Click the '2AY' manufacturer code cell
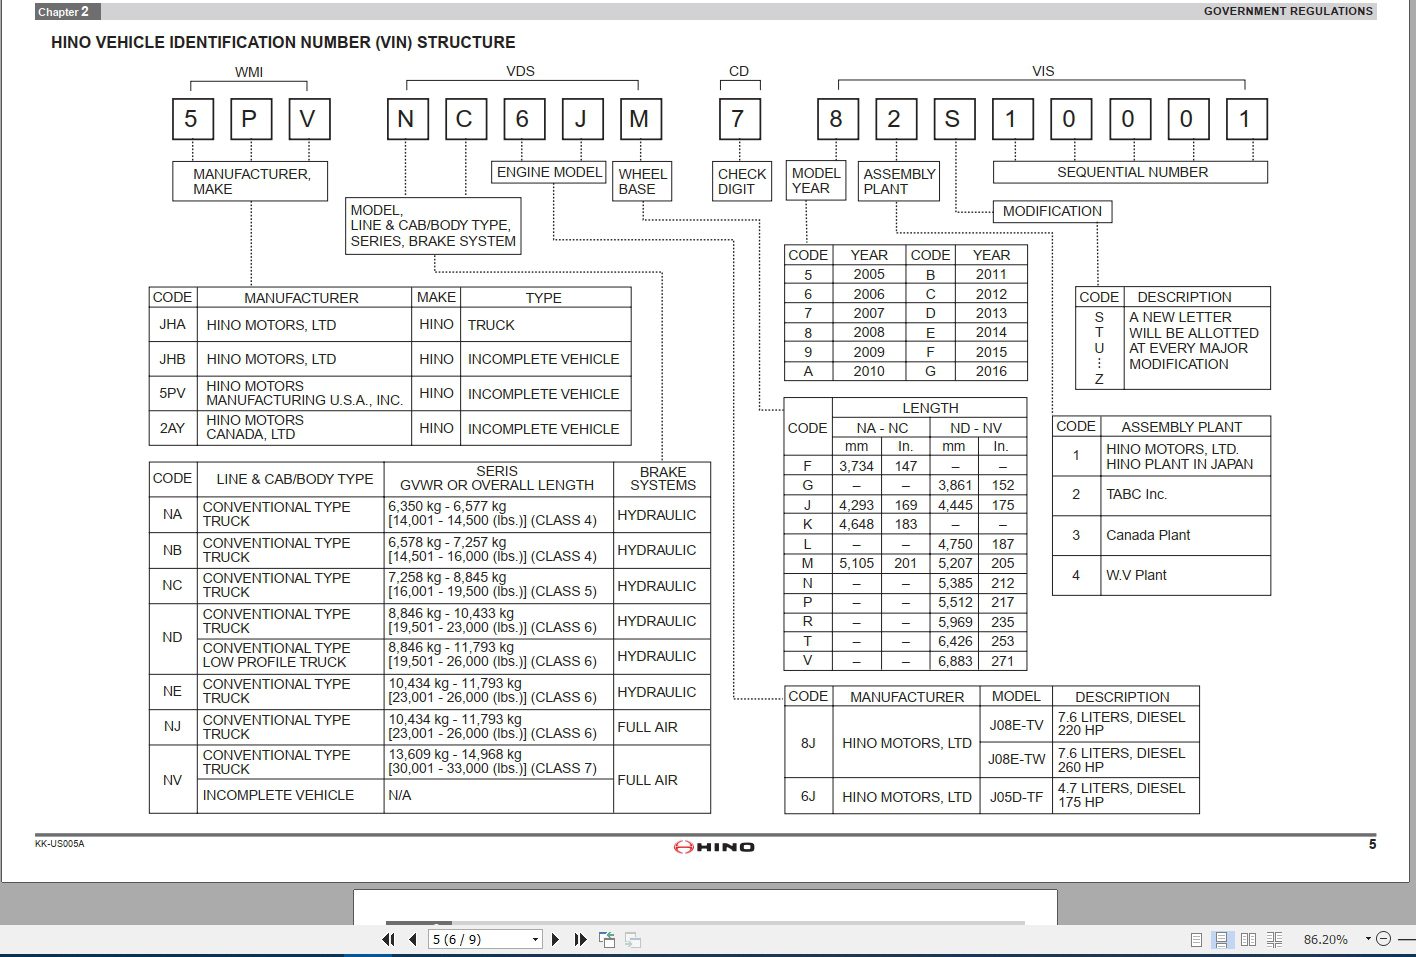This screenshot has width=1416, height=957. pyautogui.click(x=172, y=427)
